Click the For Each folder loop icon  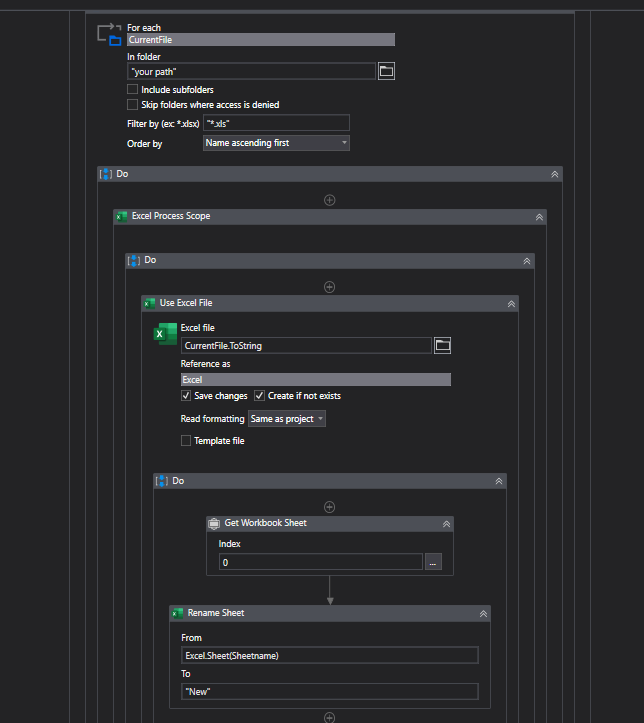click(108, 34)
